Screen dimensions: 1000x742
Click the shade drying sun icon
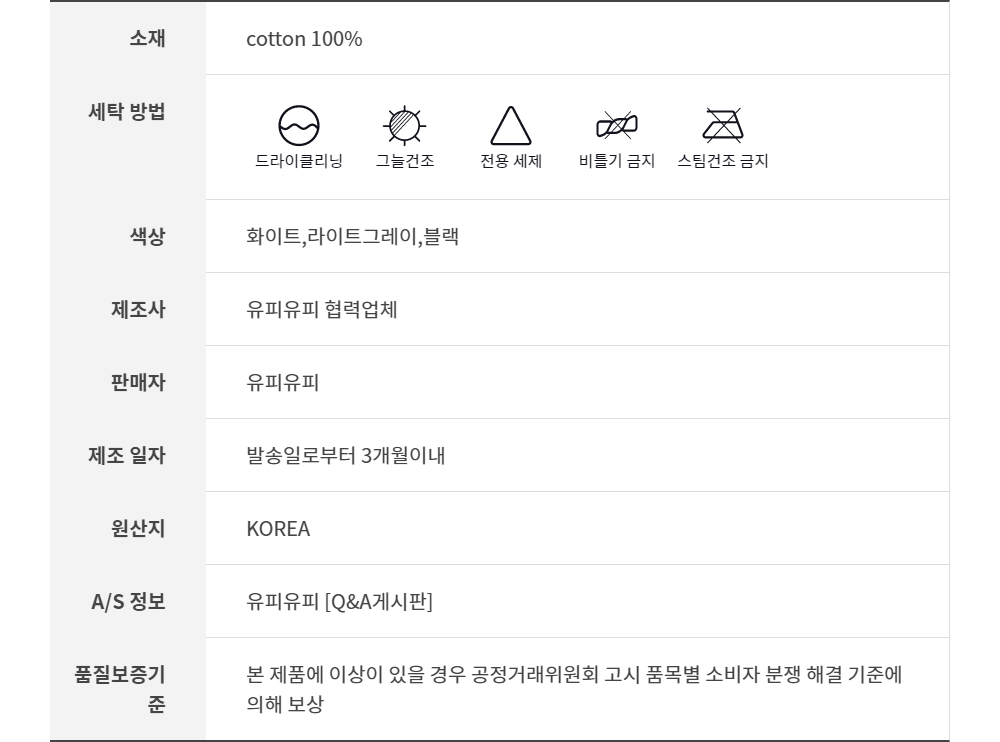coord(405,126)
